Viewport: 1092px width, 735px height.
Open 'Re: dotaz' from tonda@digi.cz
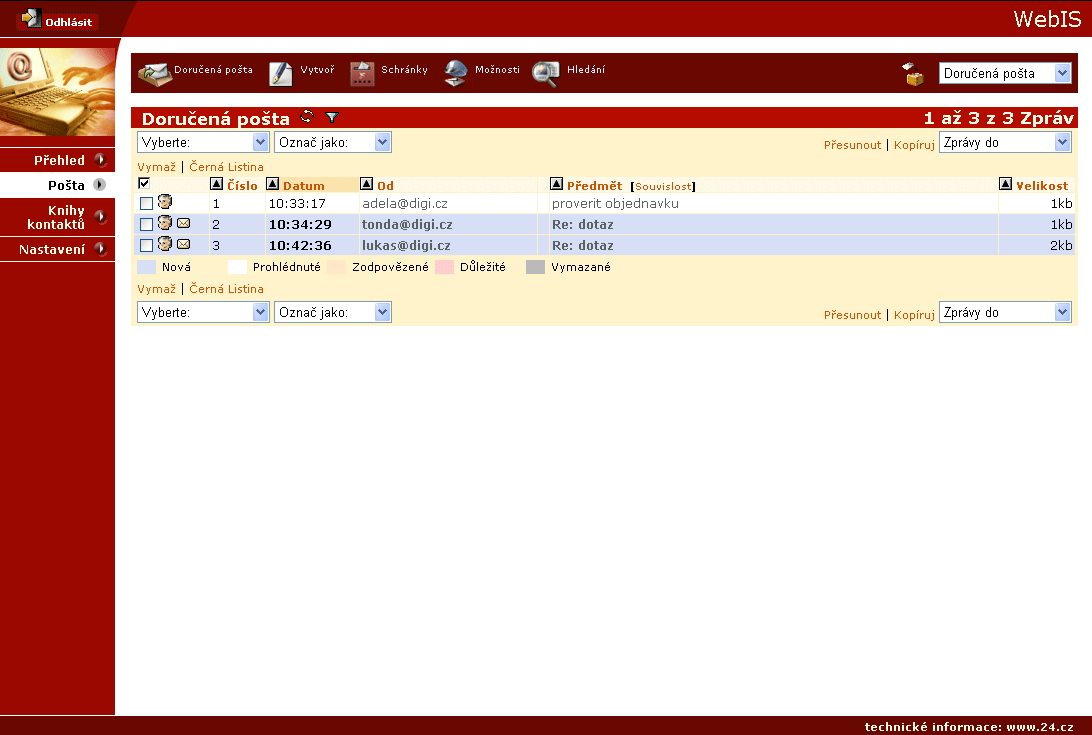point(582,224)
